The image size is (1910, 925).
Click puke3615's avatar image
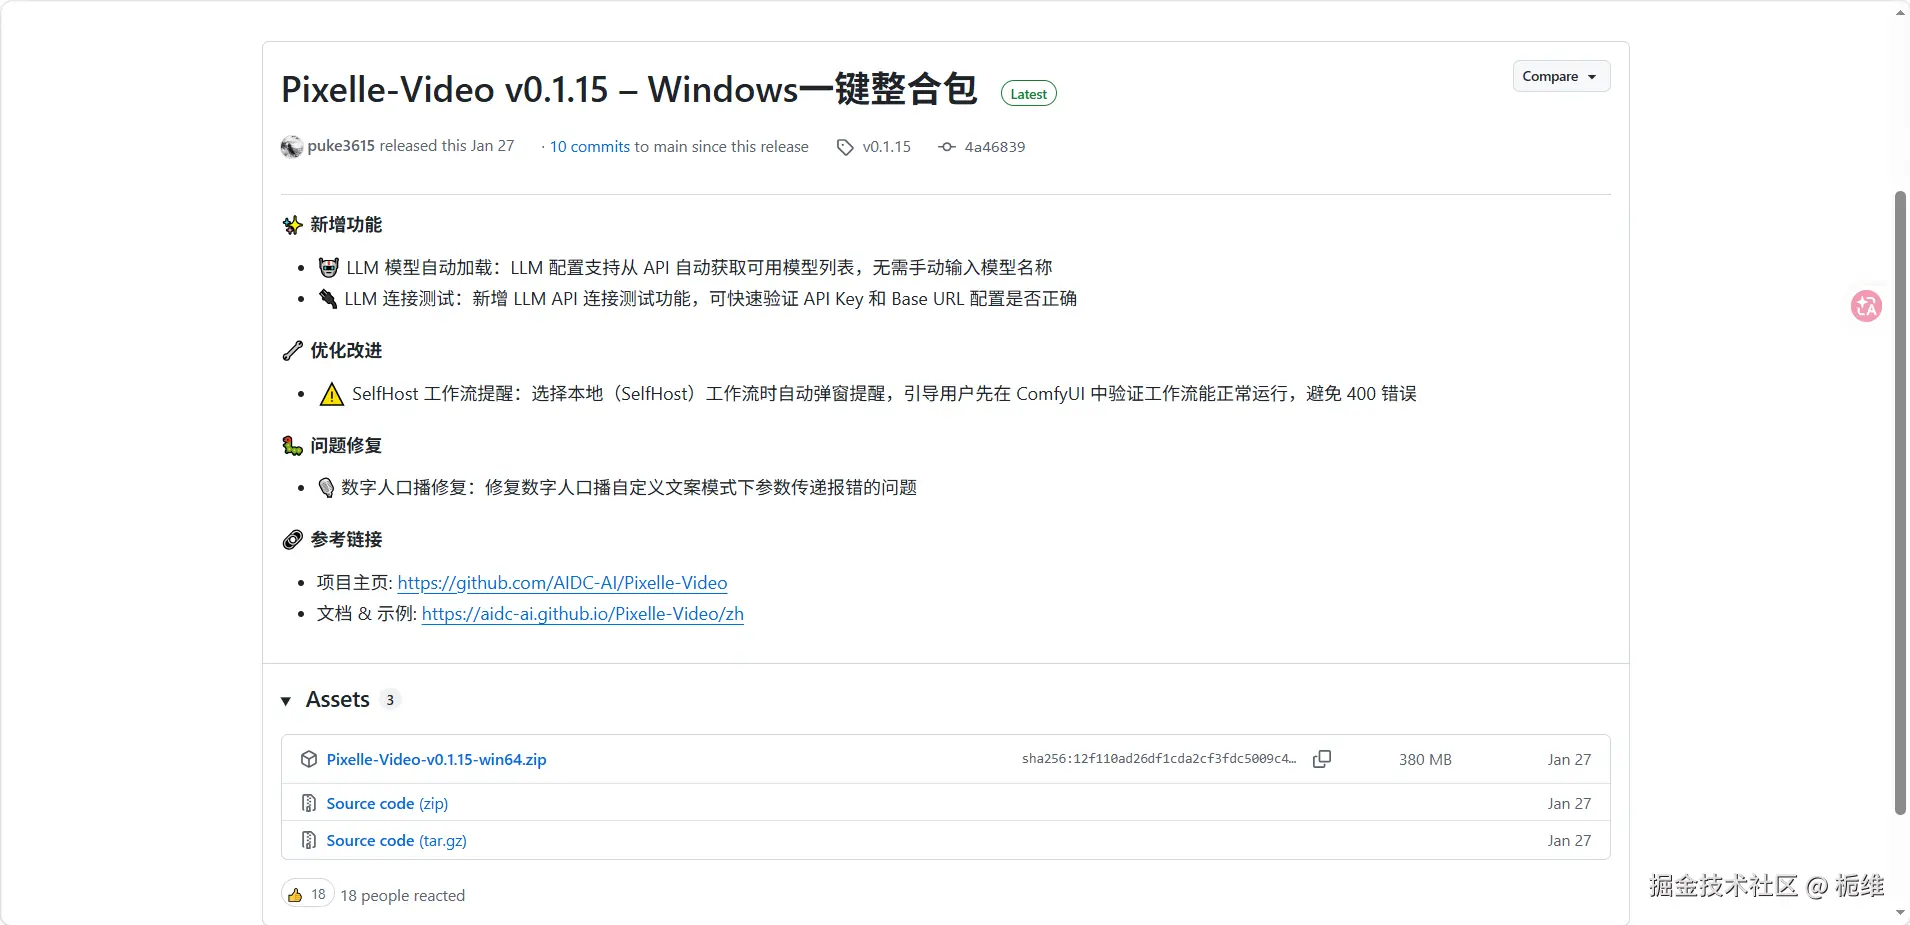(292, 147)
